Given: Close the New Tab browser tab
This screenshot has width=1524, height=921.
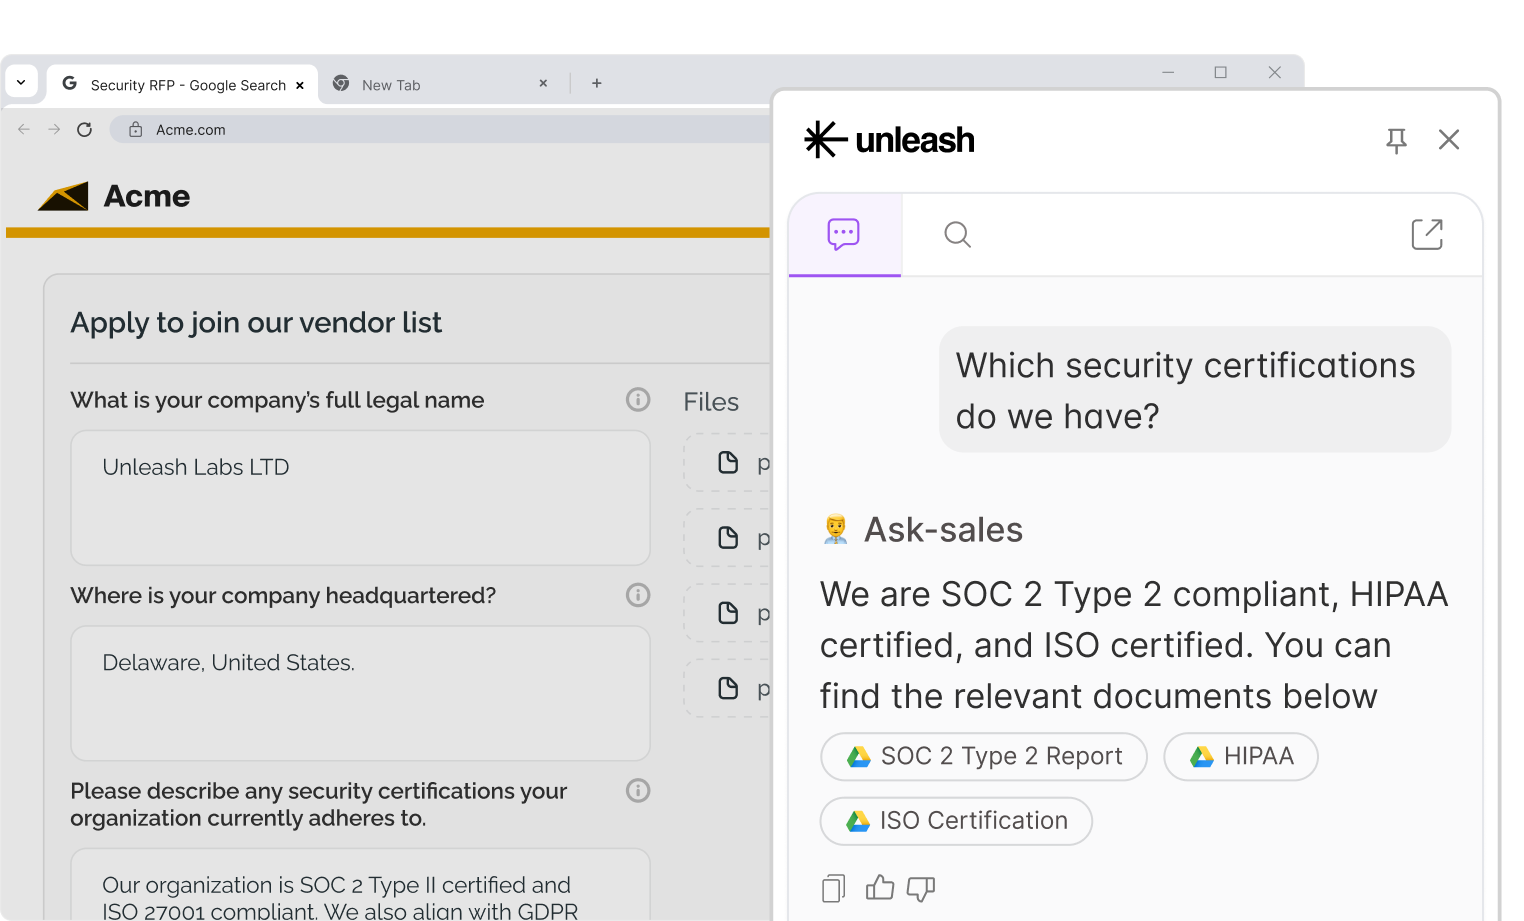Looking at the screenshot, I should click(x=543, y=84).
